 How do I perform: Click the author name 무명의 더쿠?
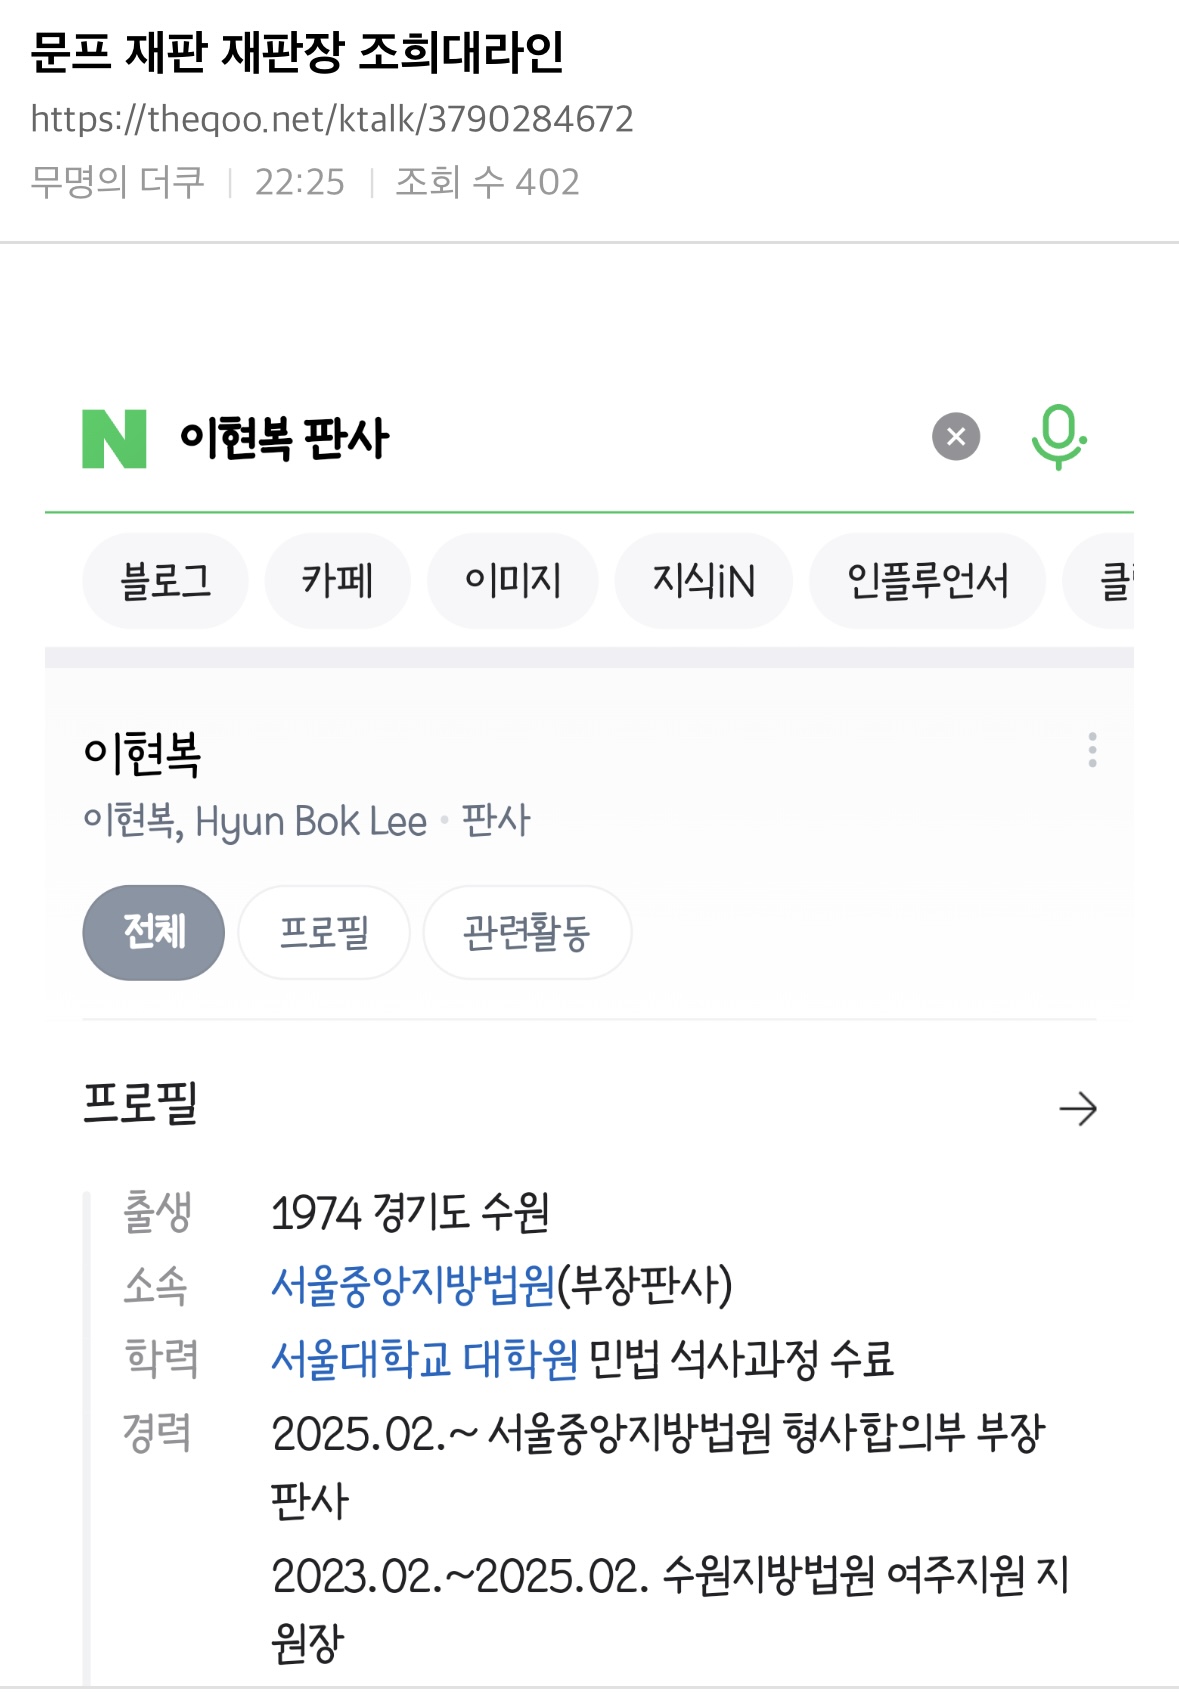(117, 182)
